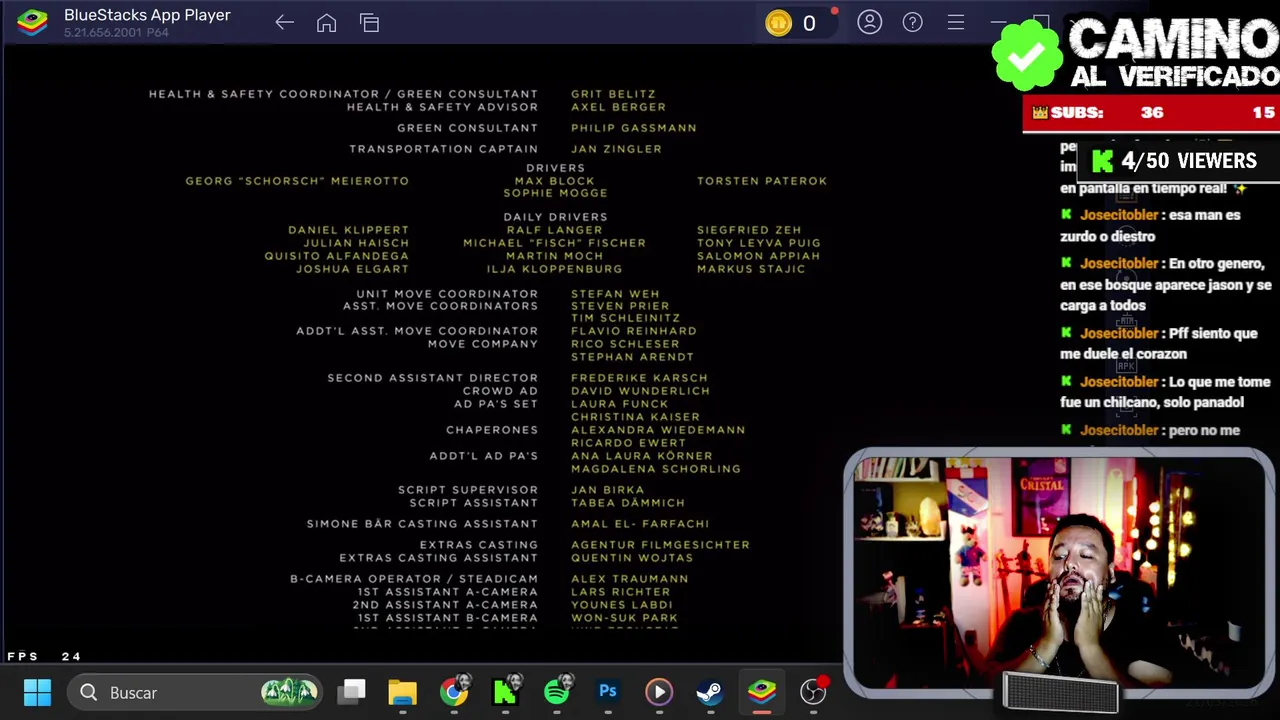
Task: Open Spotify from the taskbar
Action: [x=557, y=692]
